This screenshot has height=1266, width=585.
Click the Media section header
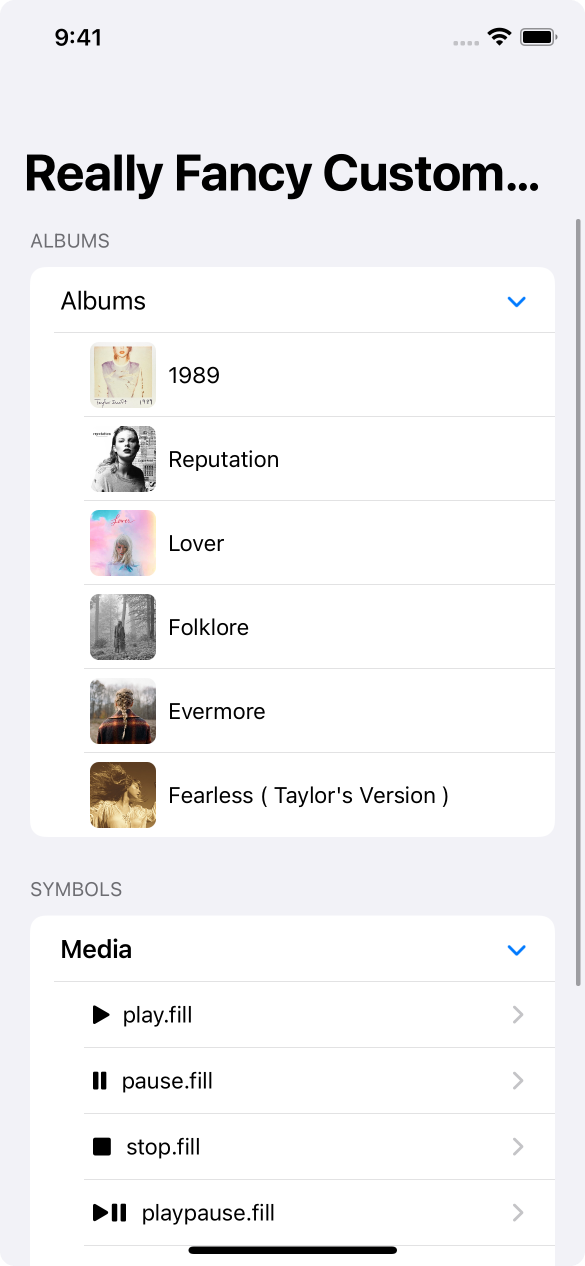point(96,949)
